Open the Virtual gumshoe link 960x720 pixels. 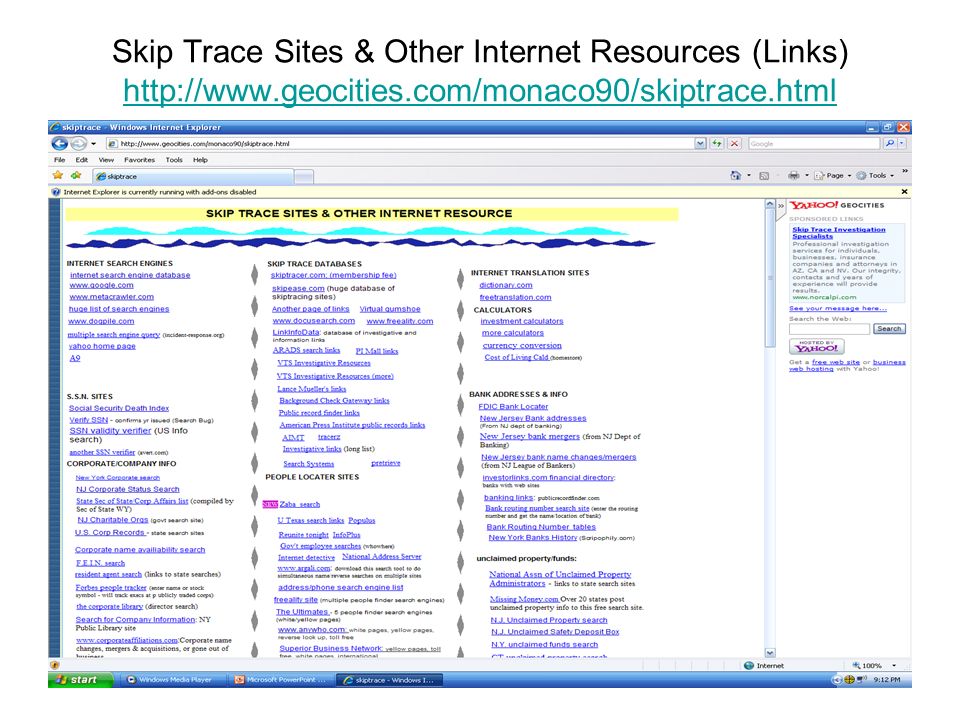[x=390, y=309]
